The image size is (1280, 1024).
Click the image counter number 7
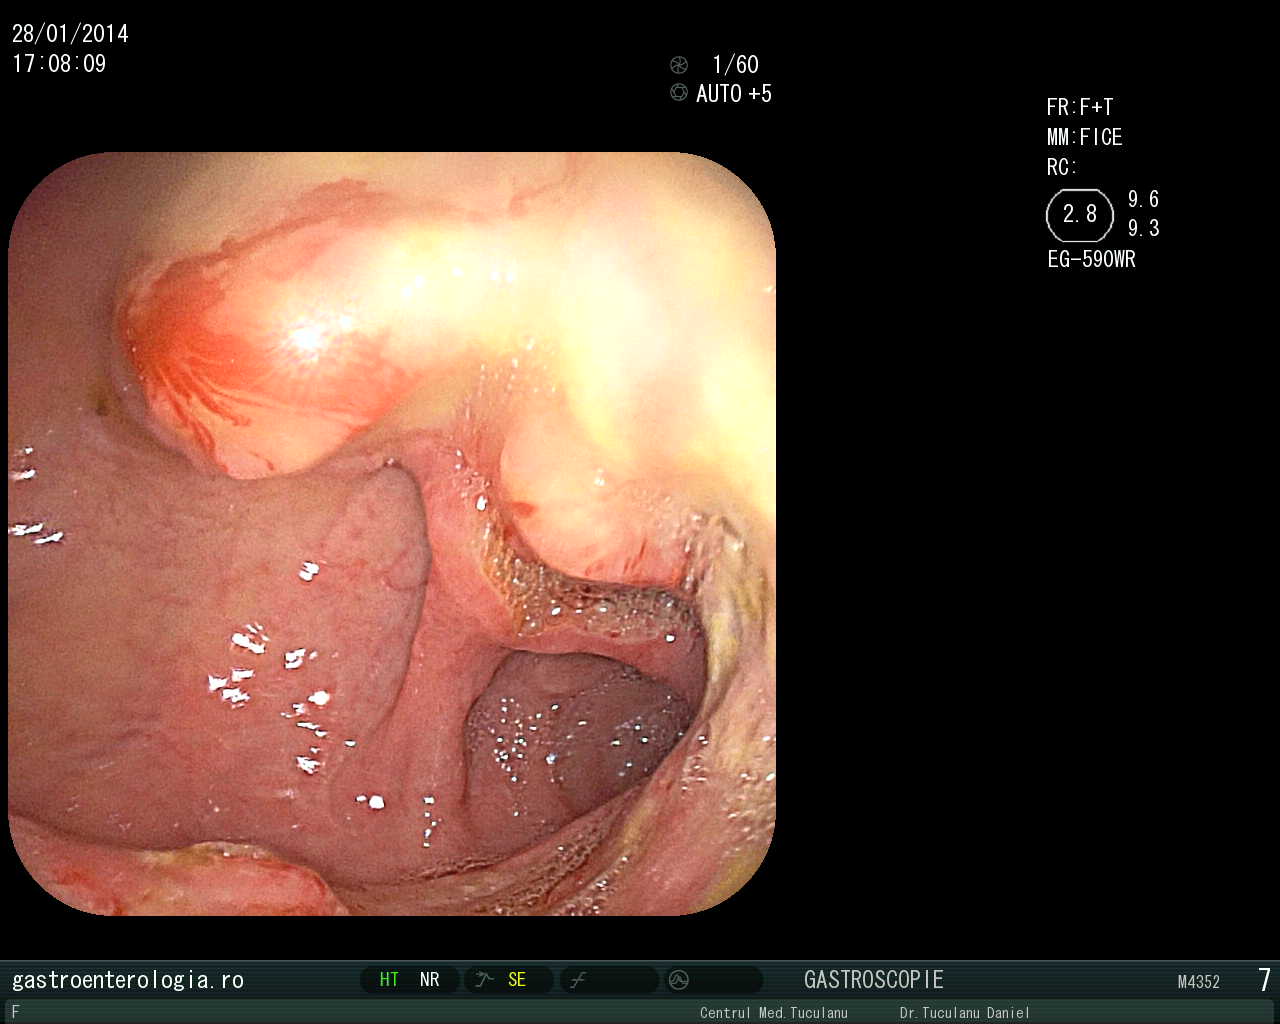[1264, 980]
